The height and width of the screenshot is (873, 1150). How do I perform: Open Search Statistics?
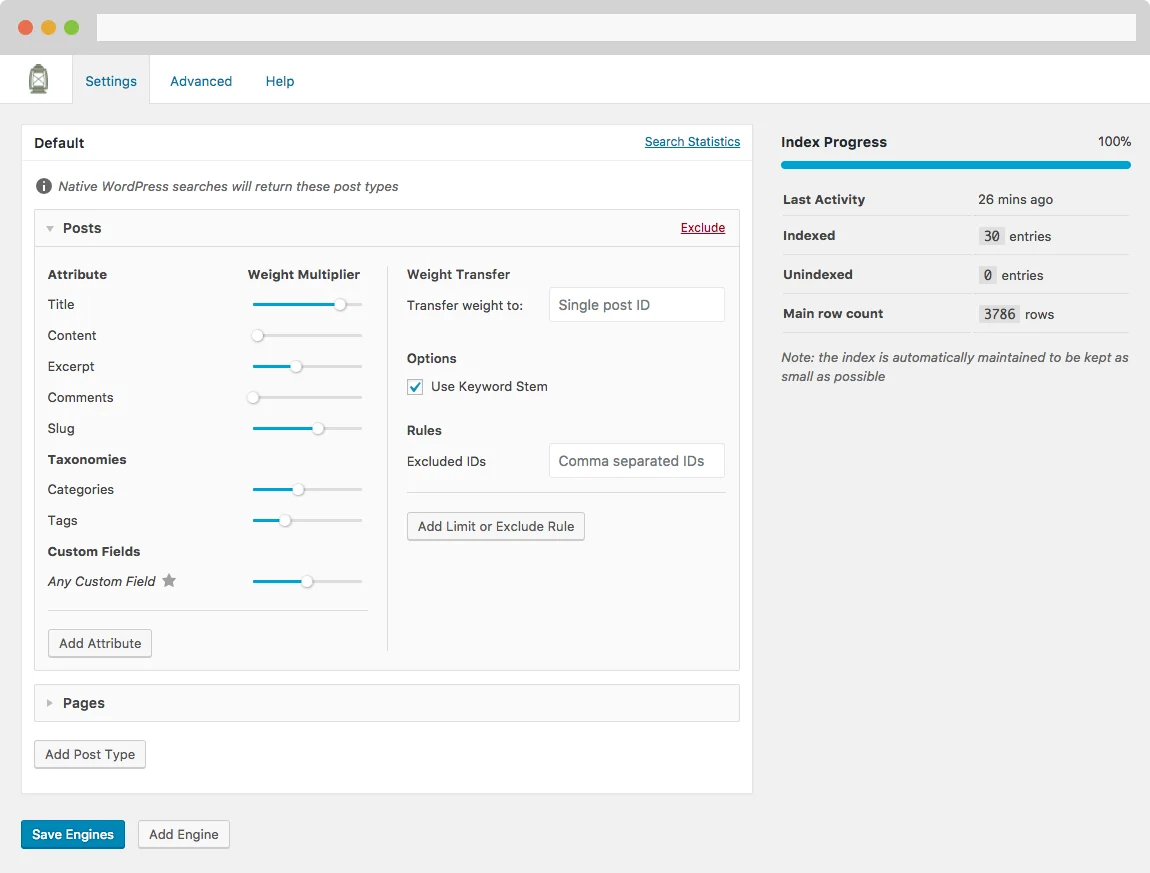[692, 141]
